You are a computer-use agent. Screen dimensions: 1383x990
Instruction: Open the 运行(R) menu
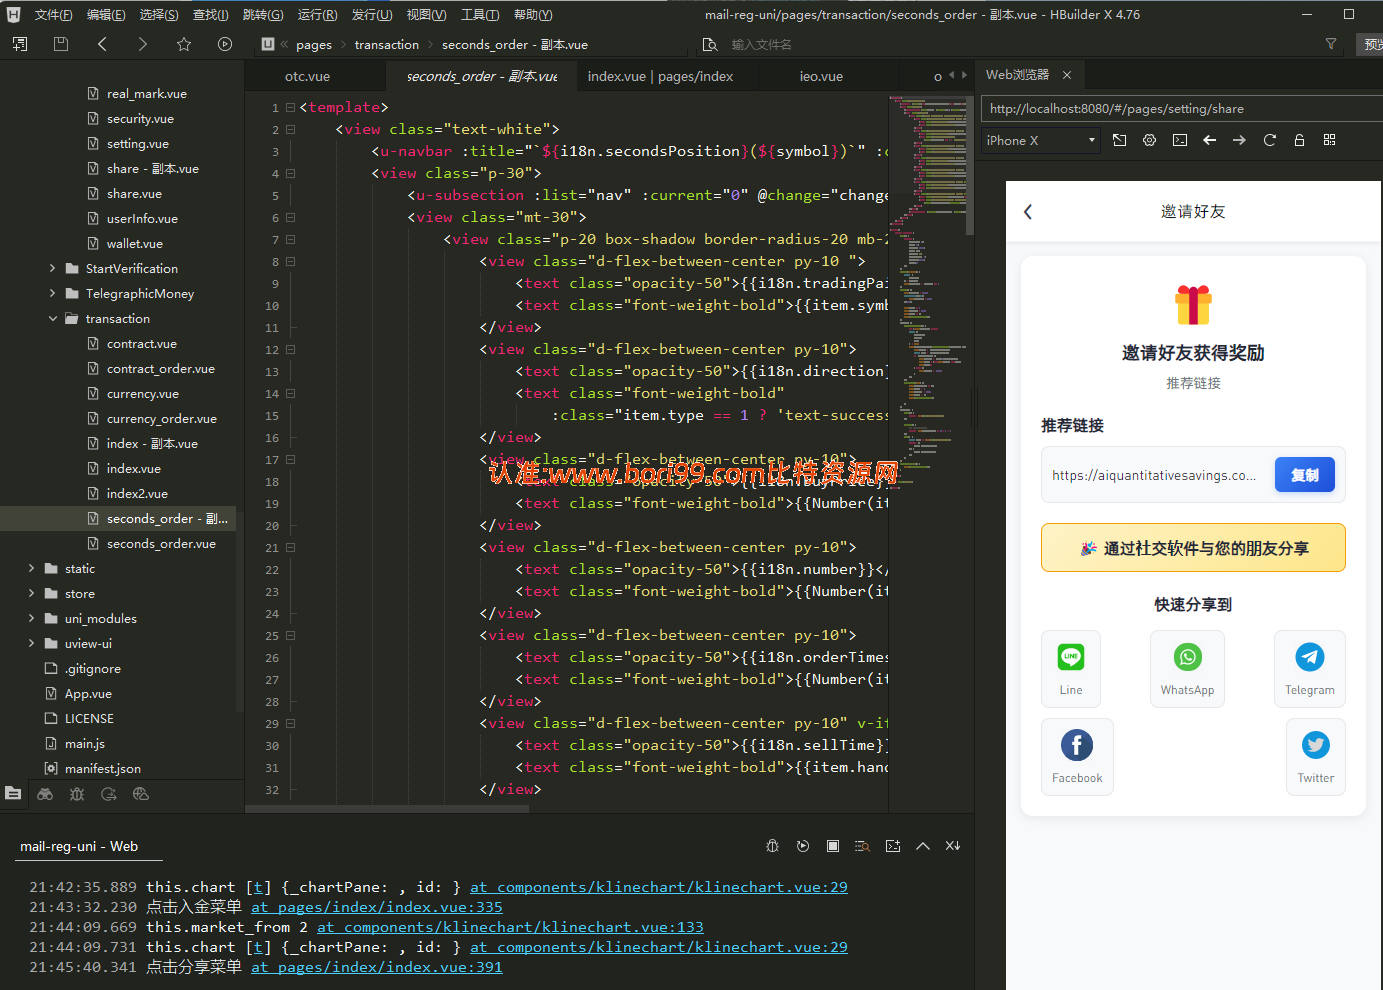[x=317, y=15]
